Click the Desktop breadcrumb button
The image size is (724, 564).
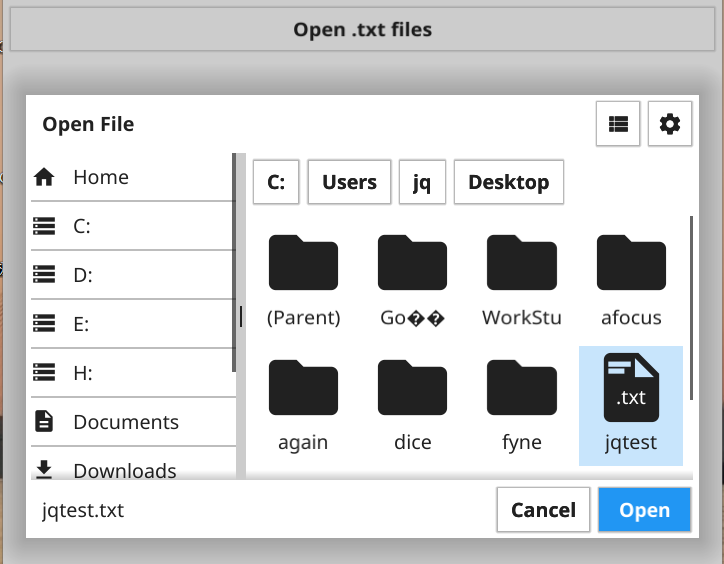pyautogui.click(x=508, y=182)
